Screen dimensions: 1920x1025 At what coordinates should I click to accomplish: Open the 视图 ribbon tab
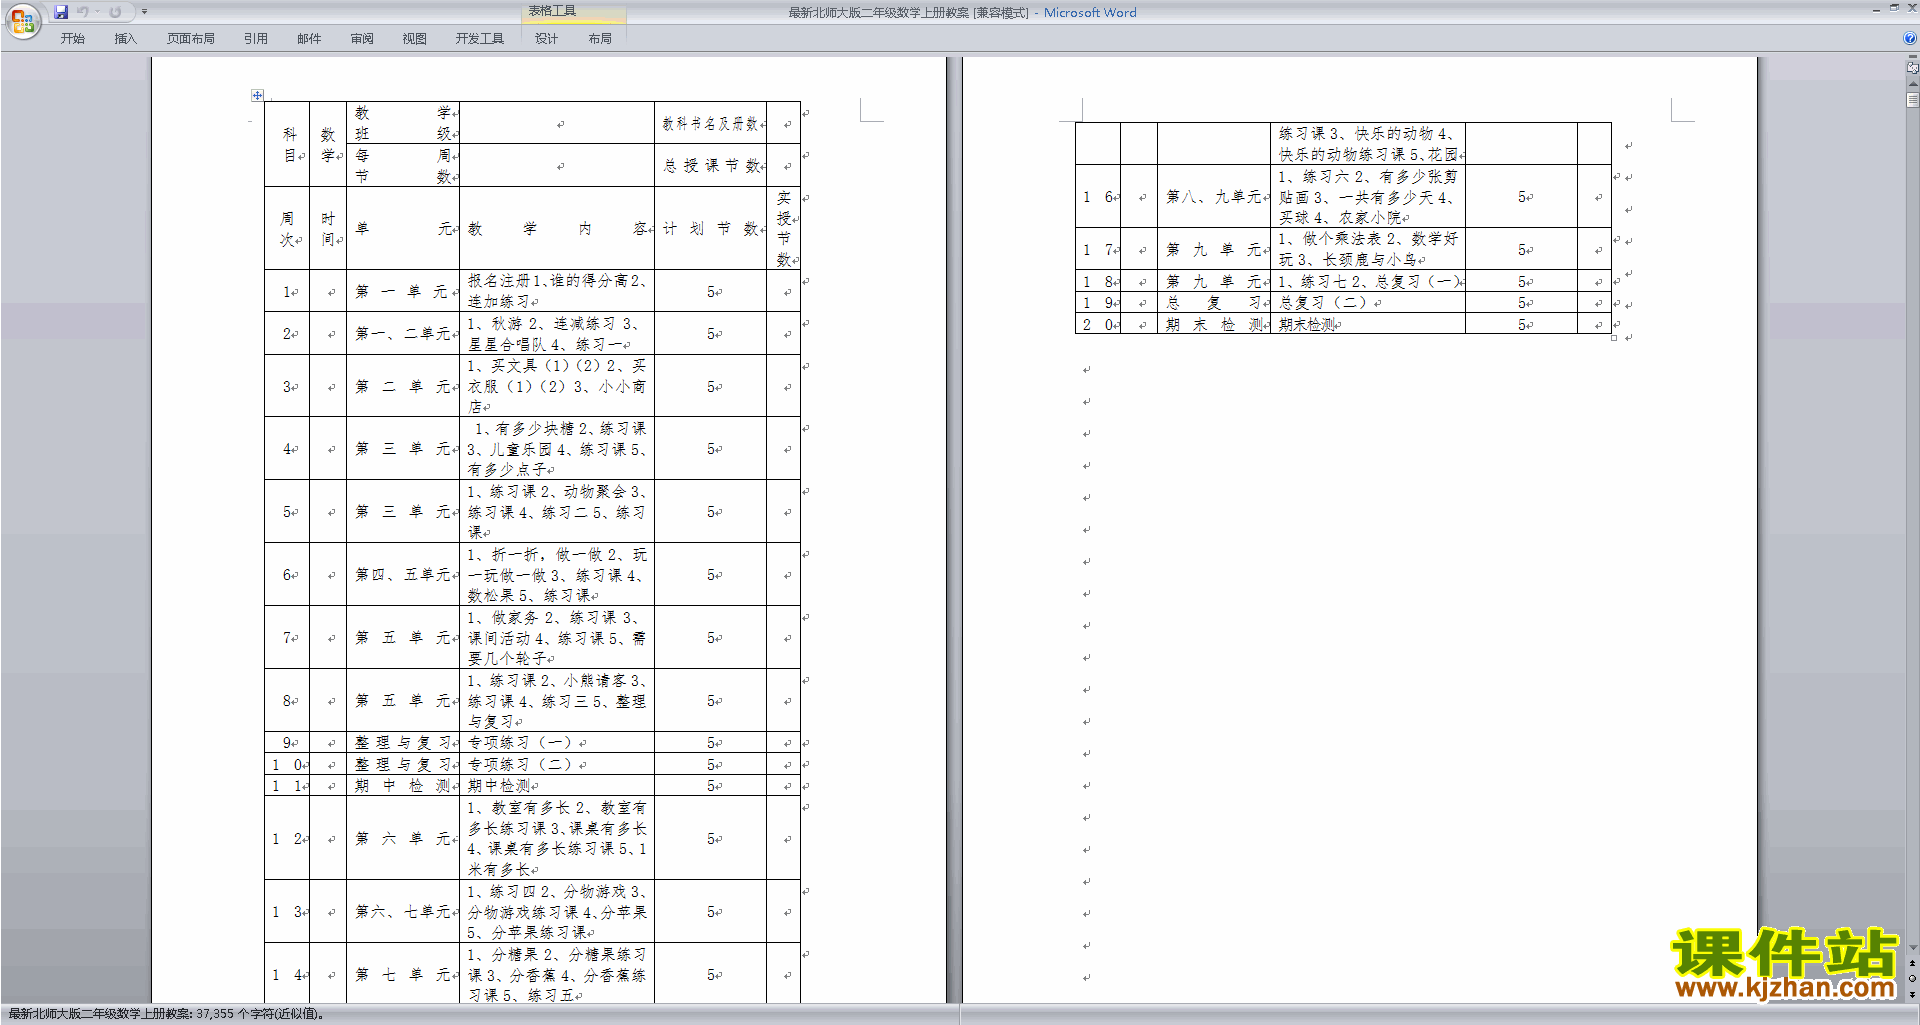click(415, 39)
